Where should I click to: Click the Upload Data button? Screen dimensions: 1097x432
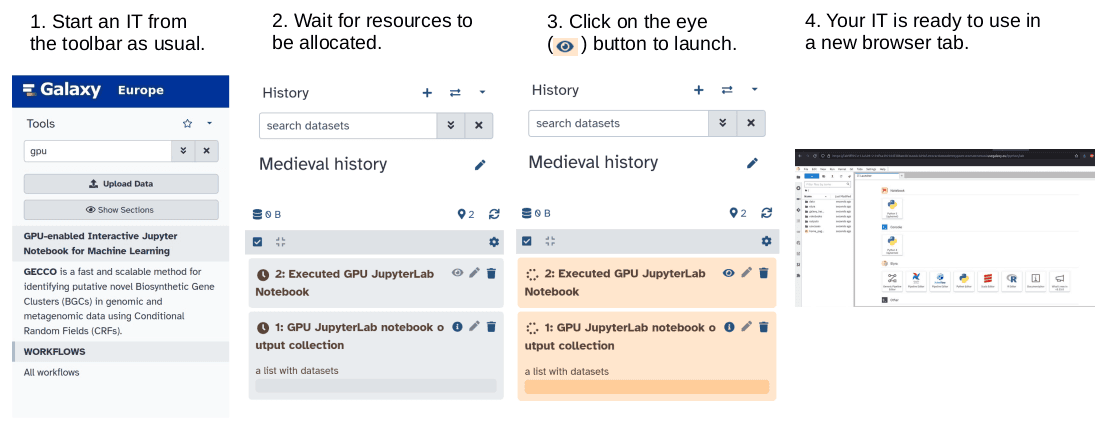point(121,183)
